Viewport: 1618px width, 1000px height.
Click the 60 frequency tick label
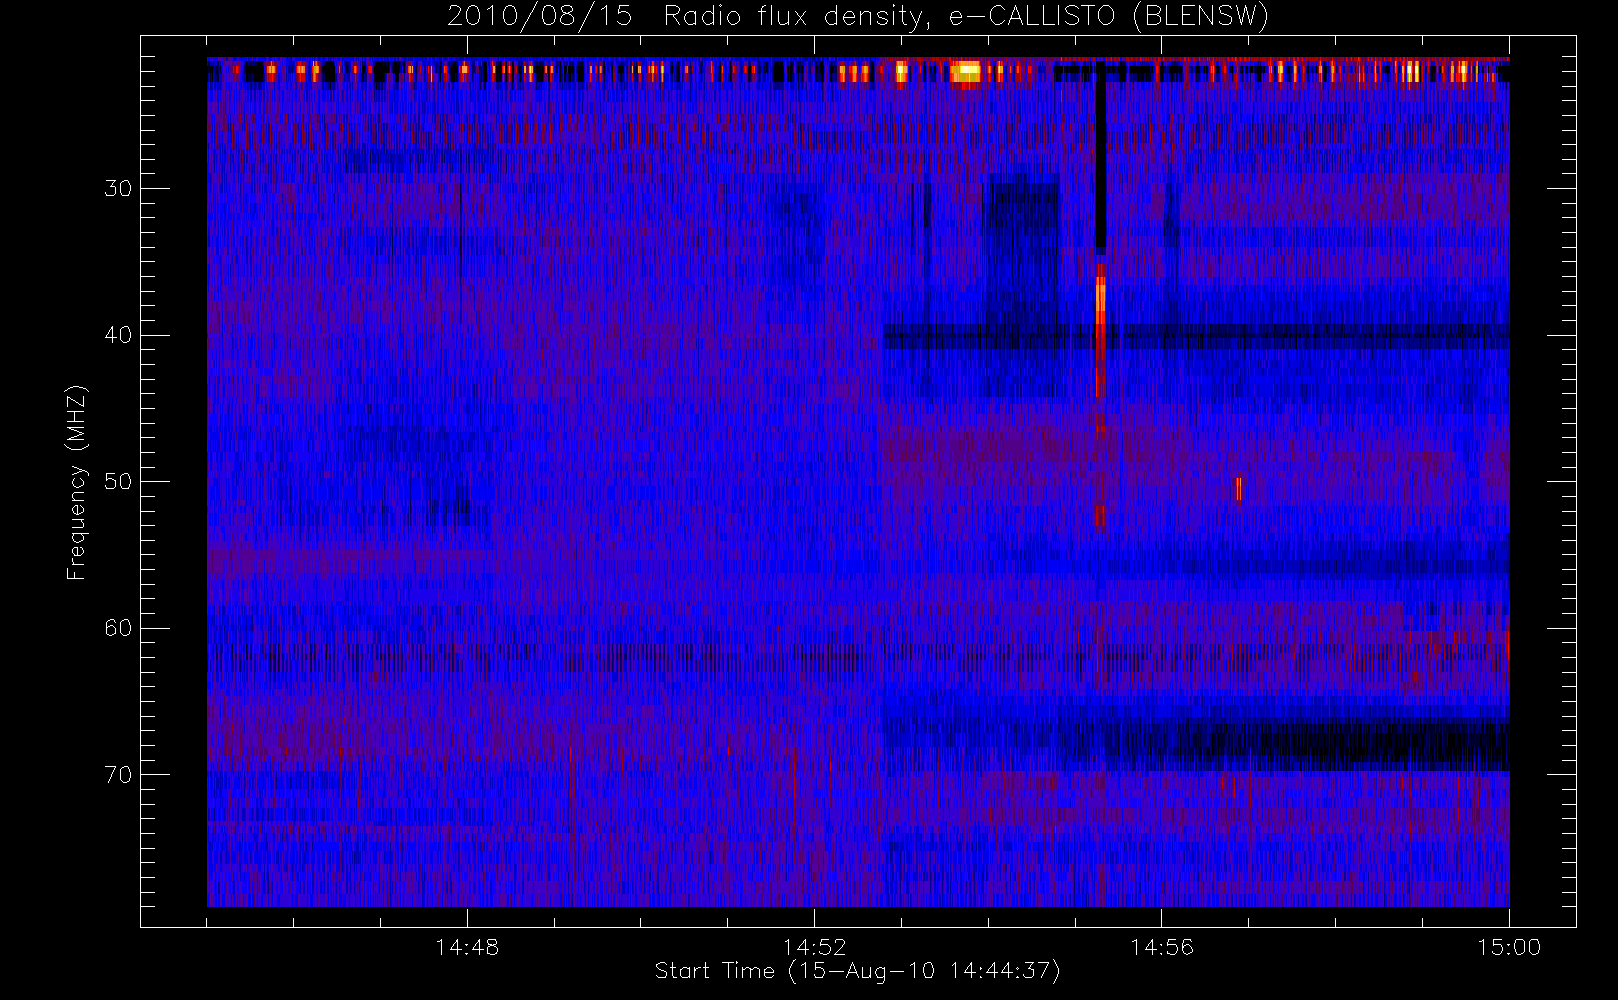click(x=118, y=628)
